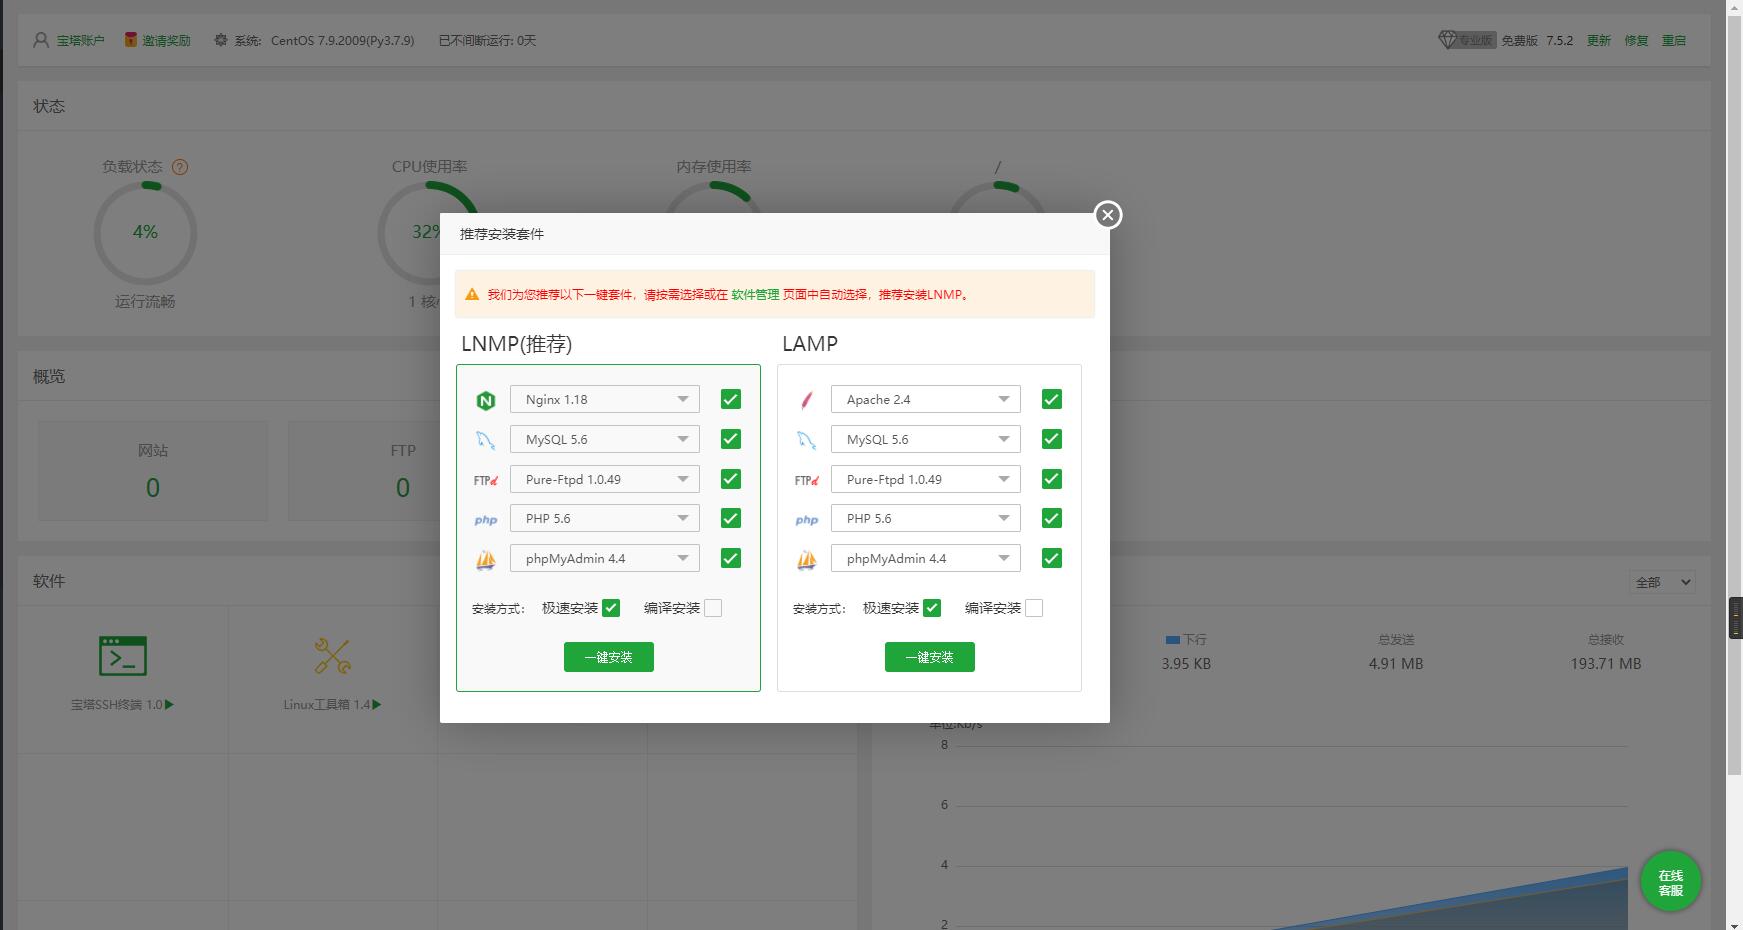Open the 宝塔SSH终端 terminal icon

[x=123, y=656]
